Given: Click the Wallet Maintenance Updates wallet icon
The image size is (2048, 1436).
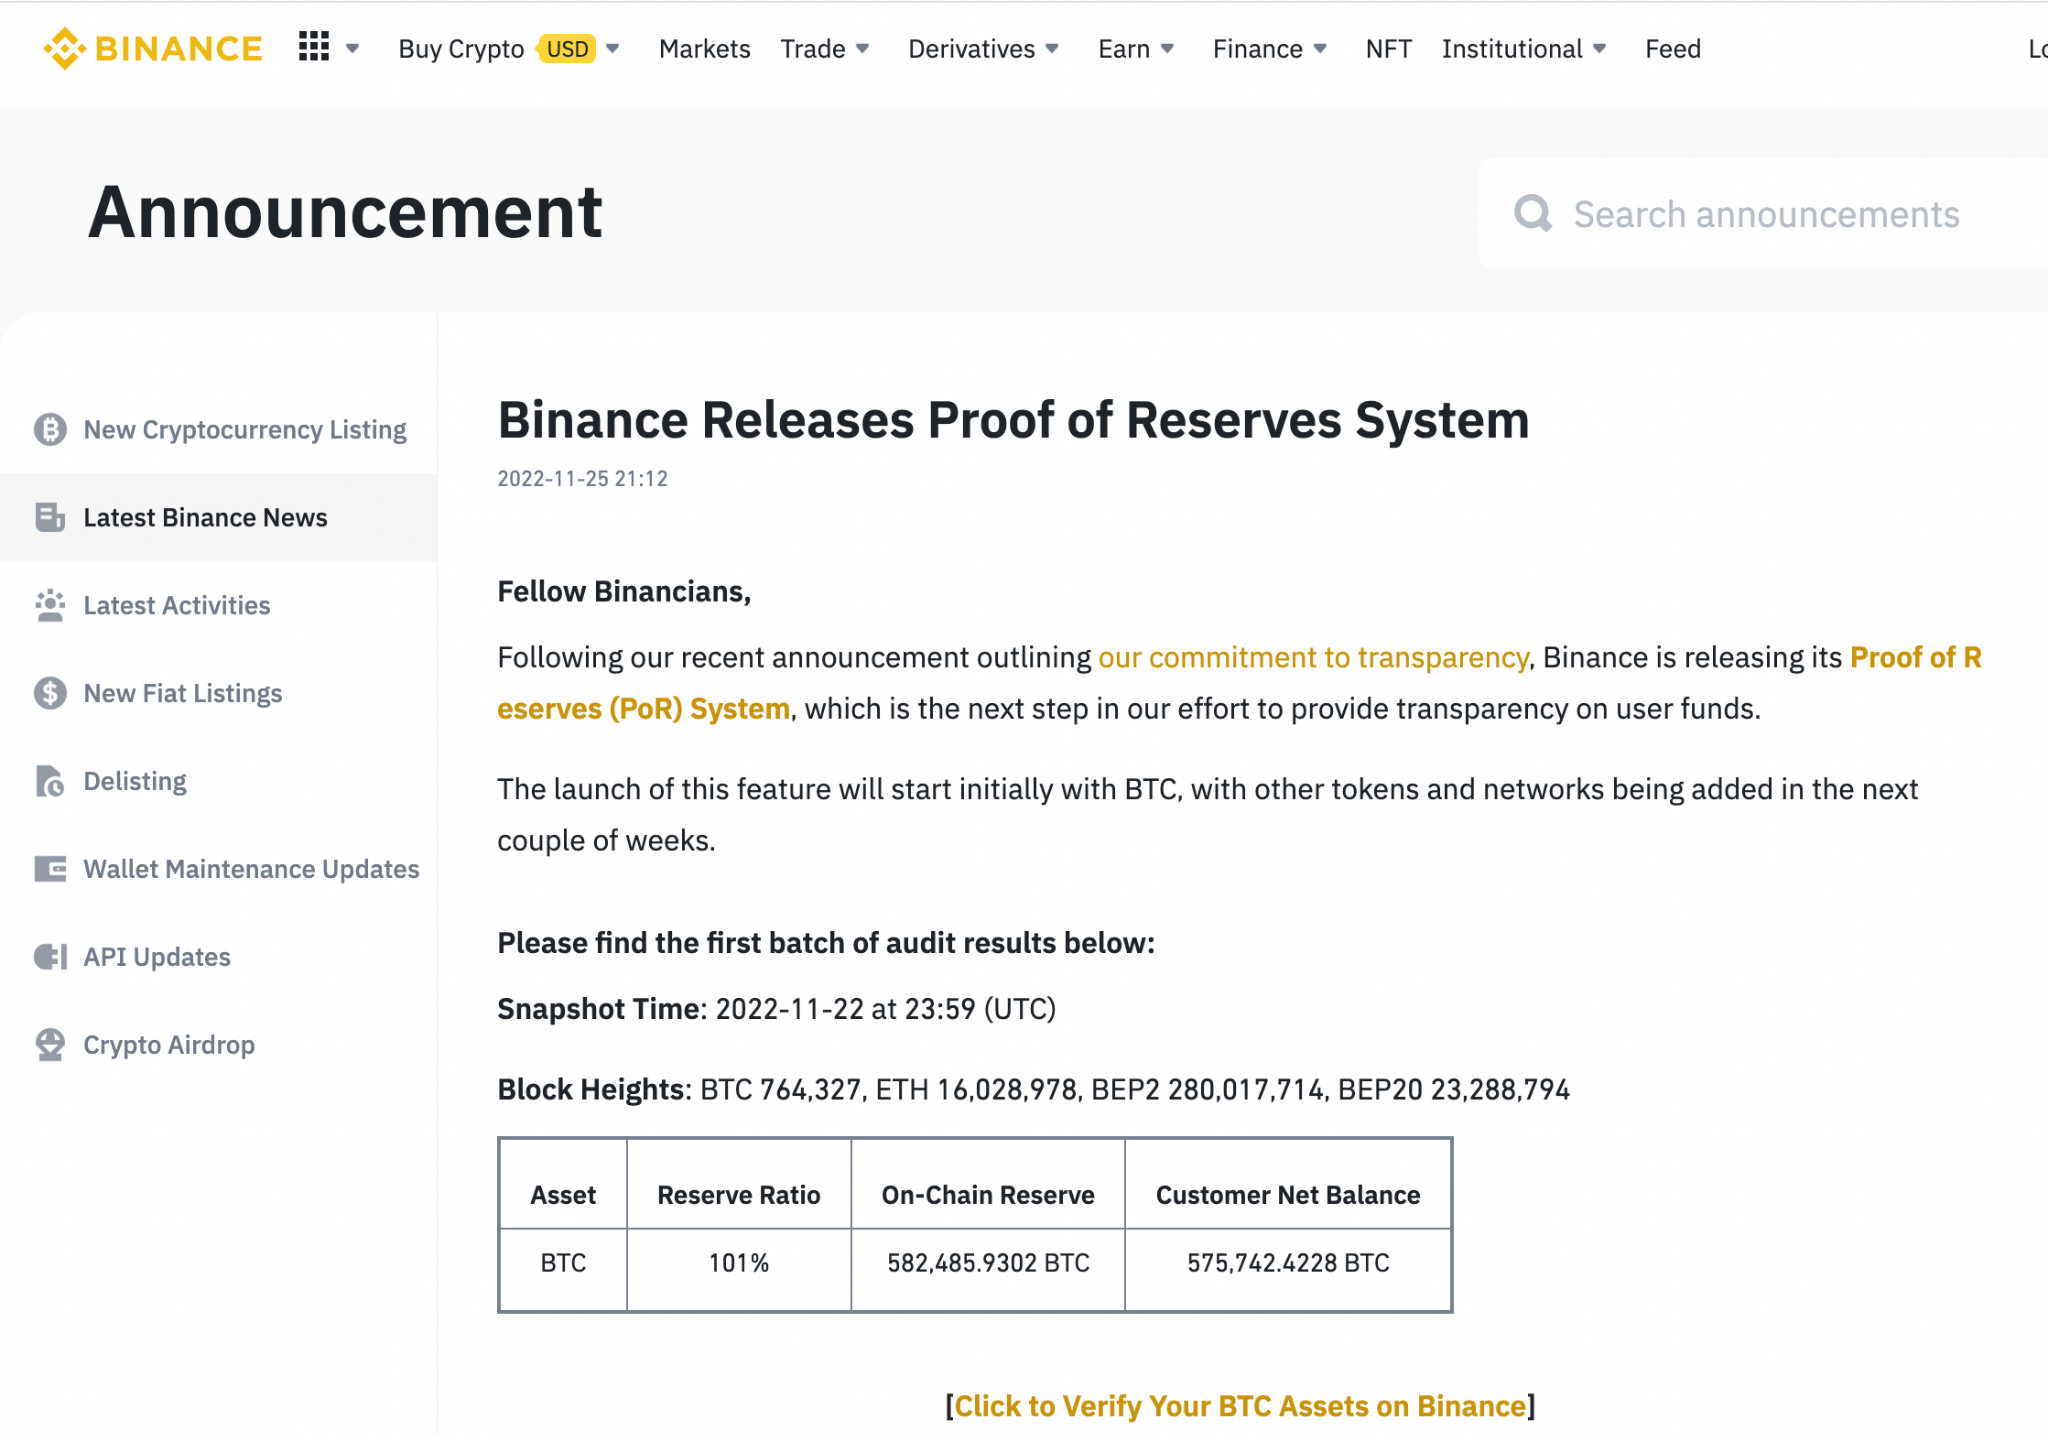Looking at the screenshot, I should (x=50, y=869).
